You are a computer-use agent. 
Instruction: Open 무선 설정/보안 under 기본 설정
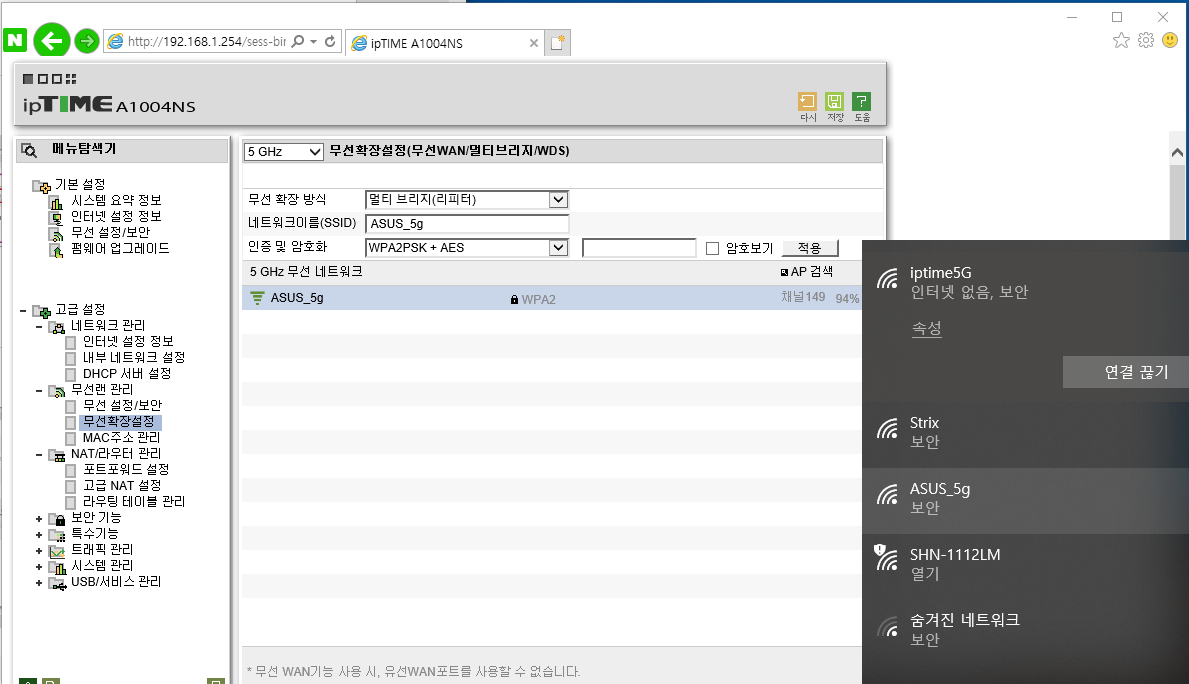[x=111, y=232]
